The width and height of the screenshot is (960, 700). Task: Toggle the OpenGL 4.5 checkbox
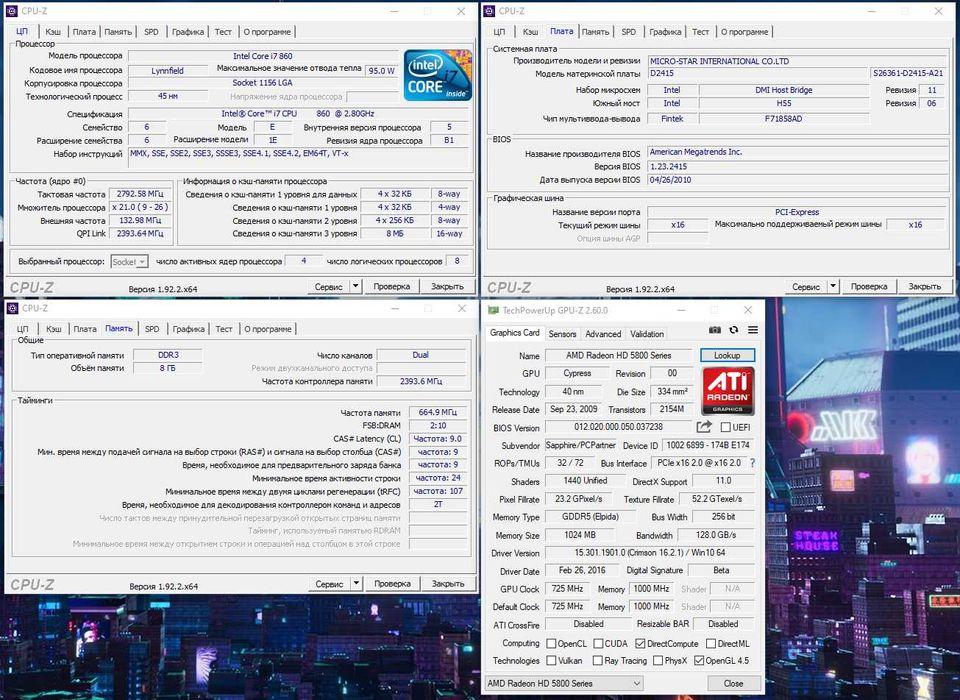click(699, 661)
